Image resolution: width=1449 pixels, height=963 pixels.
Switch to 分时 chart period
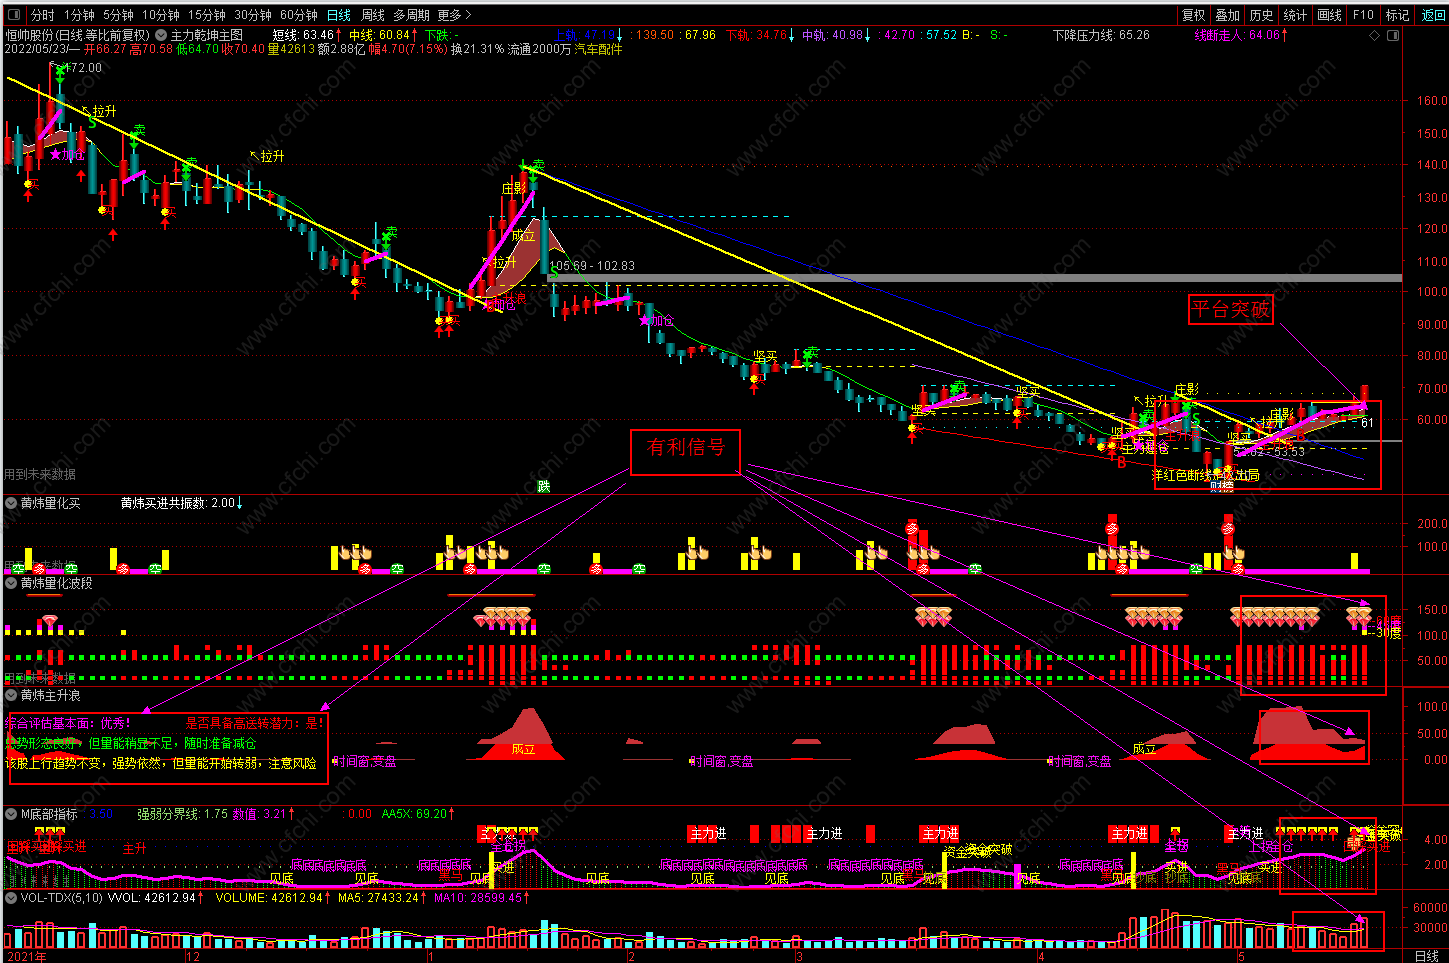tap(43, 15)
